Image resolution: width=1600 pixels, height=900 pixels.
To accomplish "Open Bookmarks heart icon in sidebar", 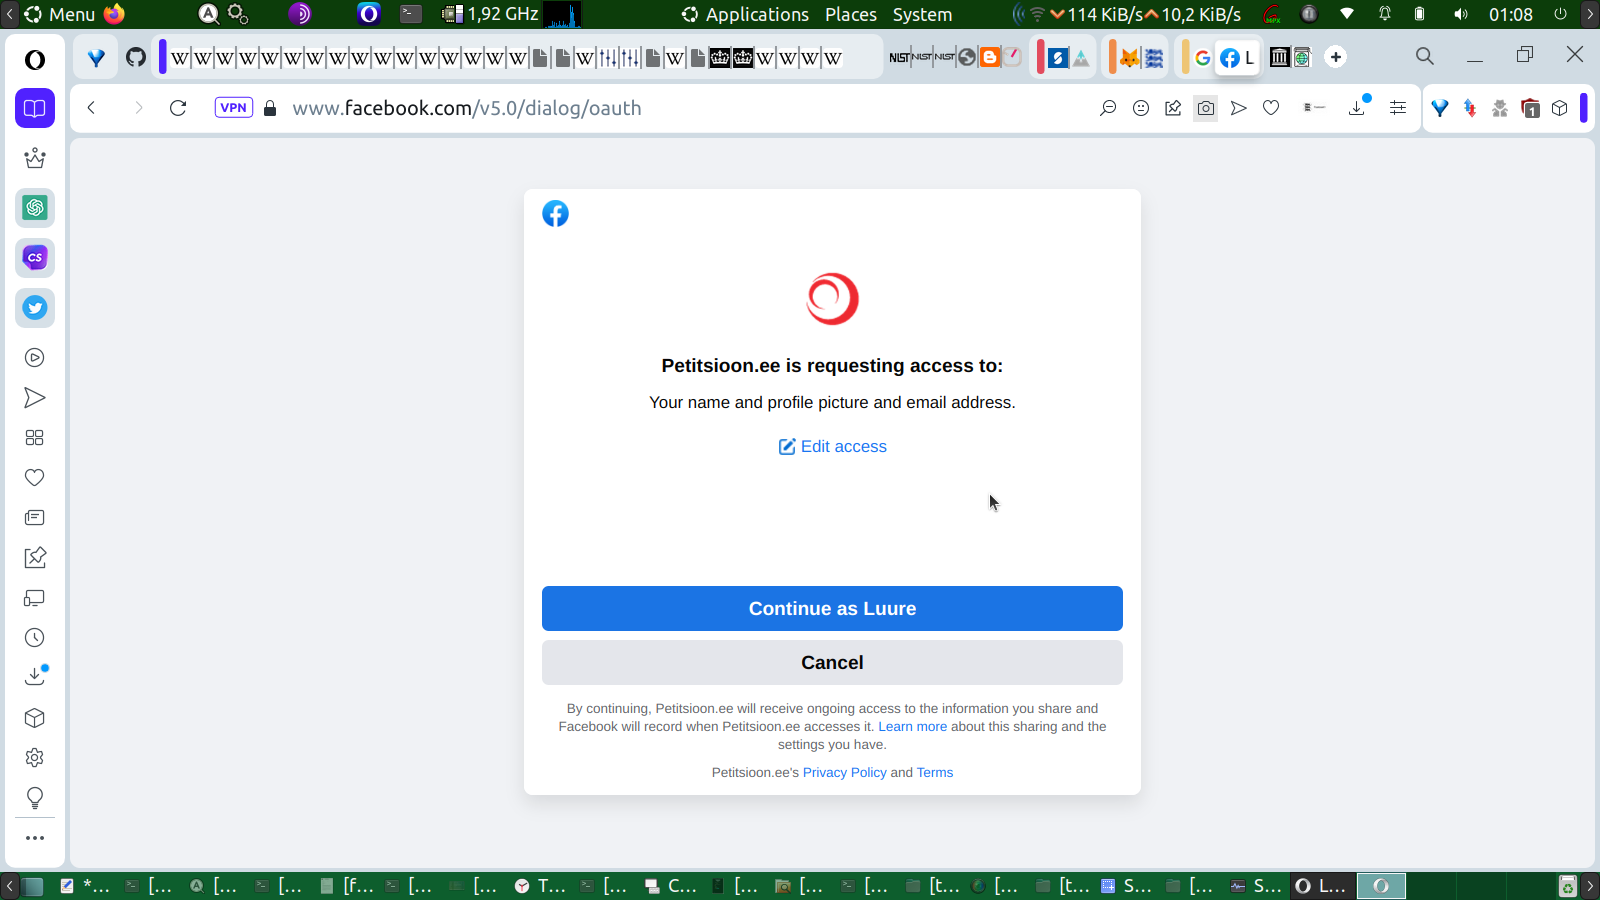I will [35, 478].
